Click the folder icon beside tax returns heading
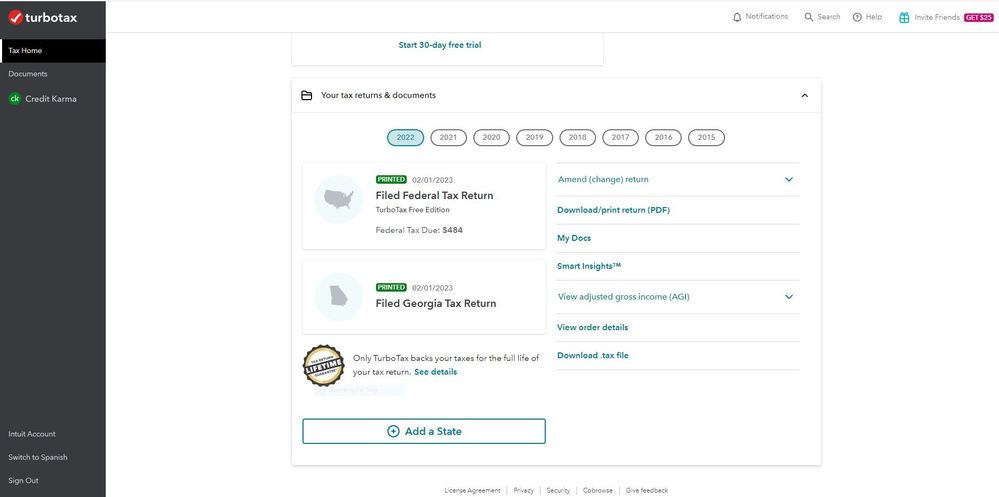999x497 pixels. (306, 96)
